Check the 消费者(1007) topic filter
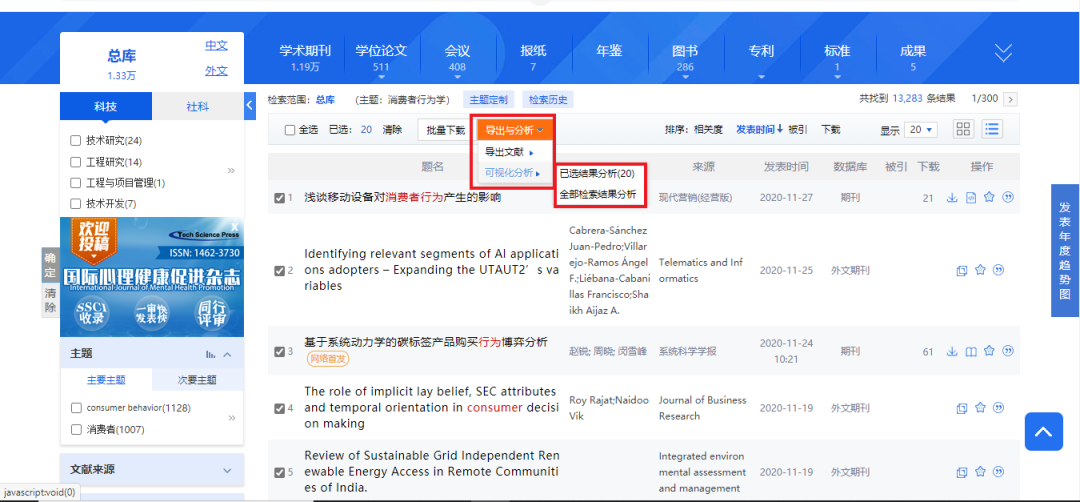1080x502 pixels. click(76, 430)
